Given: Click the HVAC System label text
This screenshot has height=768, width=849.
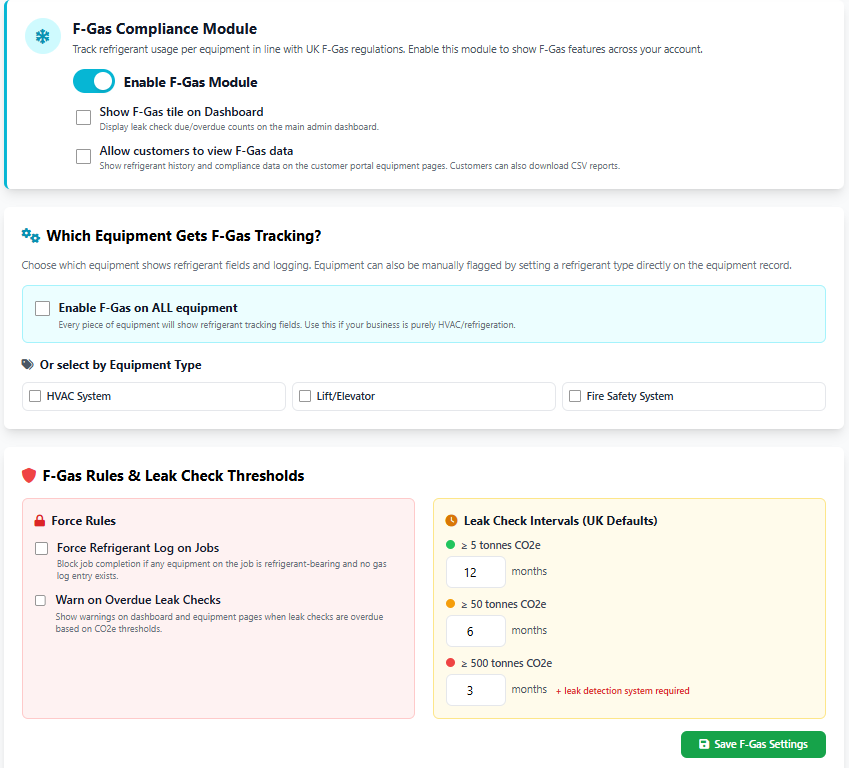Looking at the screenshot, I should pyautogui.click(x=79, y=396).
